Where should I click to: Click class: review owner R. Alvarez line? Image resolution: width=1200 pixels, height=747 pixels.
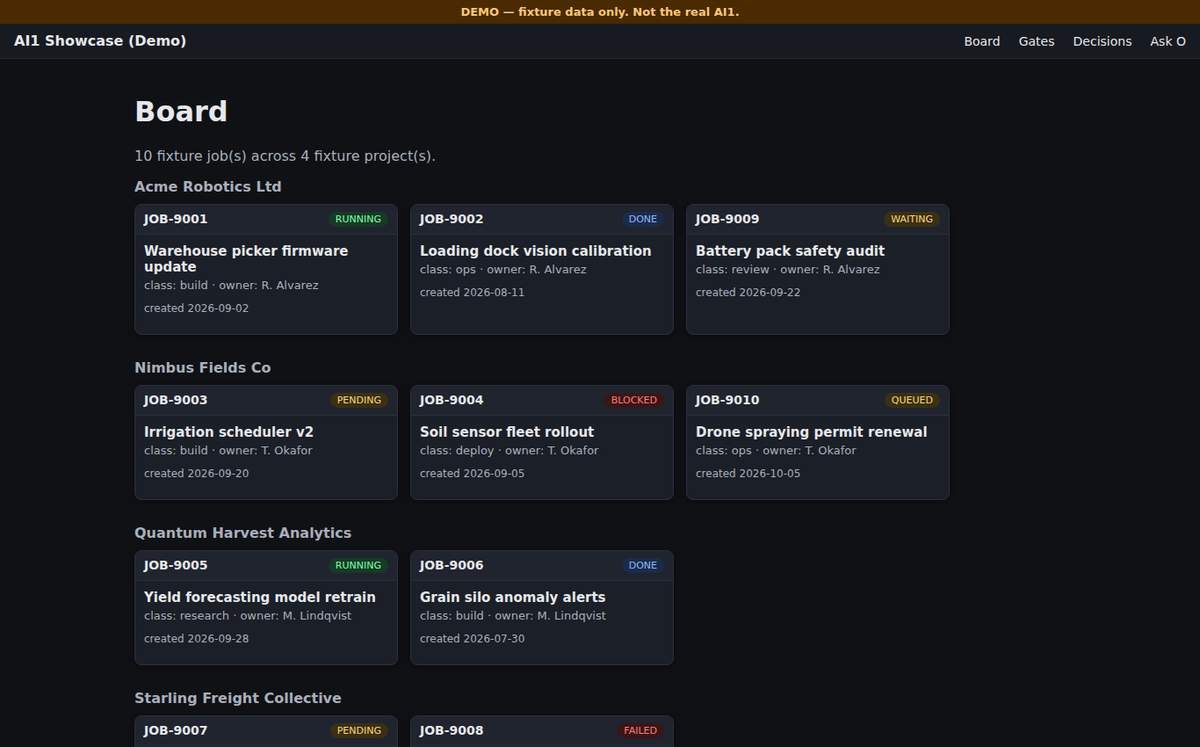788,269
